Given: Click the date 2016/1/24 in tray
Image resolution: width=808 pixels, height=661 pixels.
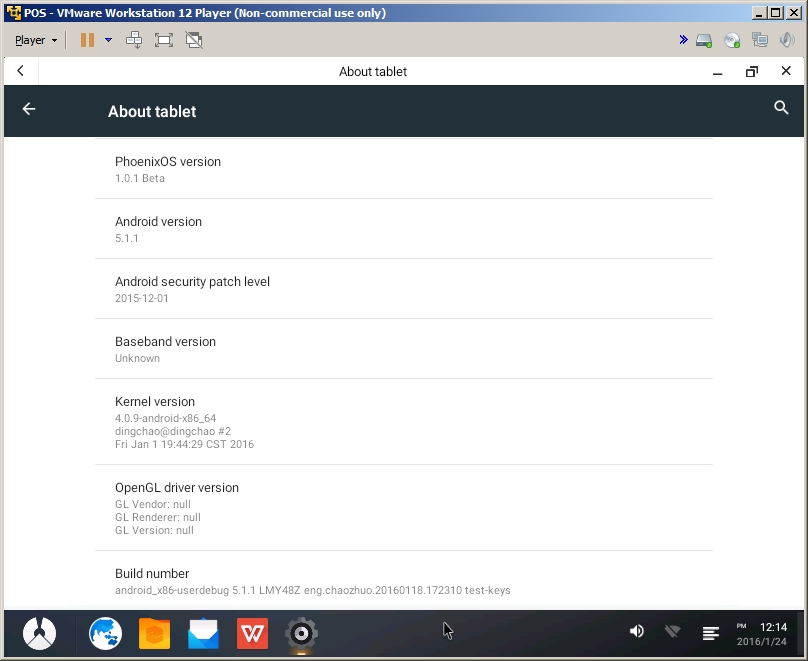Looking at the screenshot, I should (762, 641).
